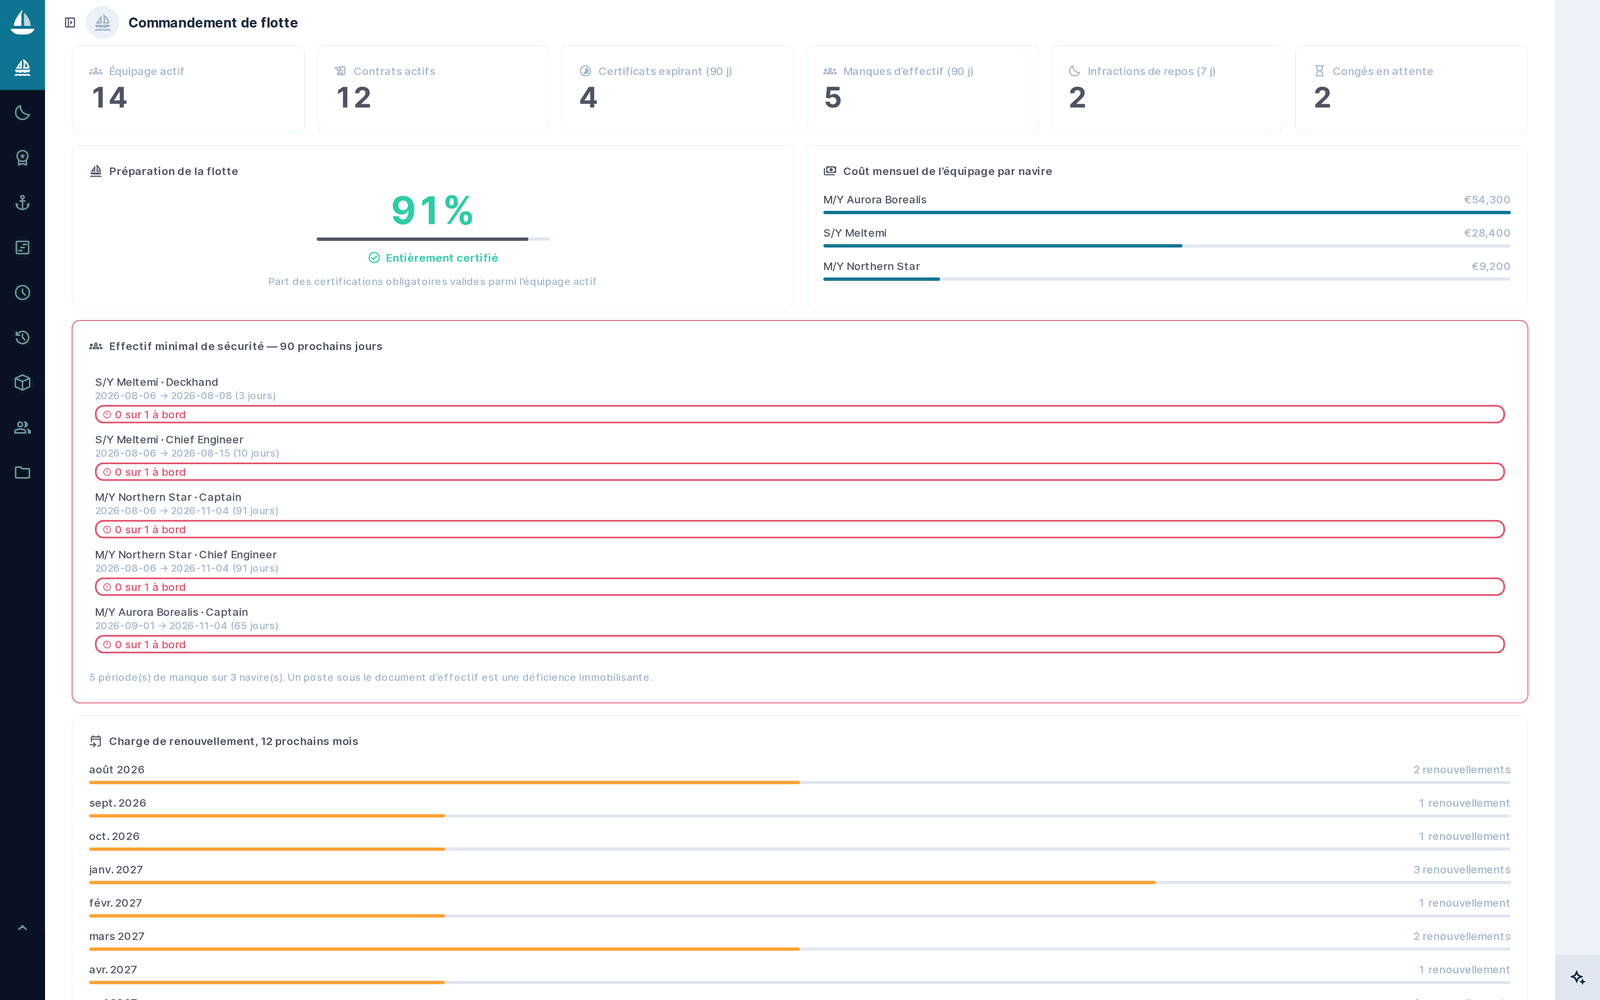Open the sailboat fleet dashboard icon in sidebar
This screenshot has width=1600, height=1000.
[22, 68]
